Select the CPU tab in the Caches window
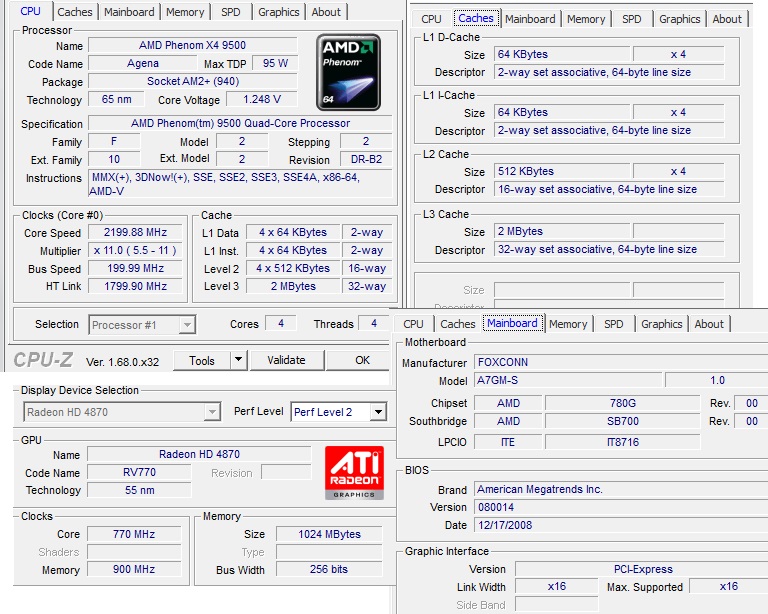Image resolution: width=768 pixels, height=614 pixels. pos(431,19)
